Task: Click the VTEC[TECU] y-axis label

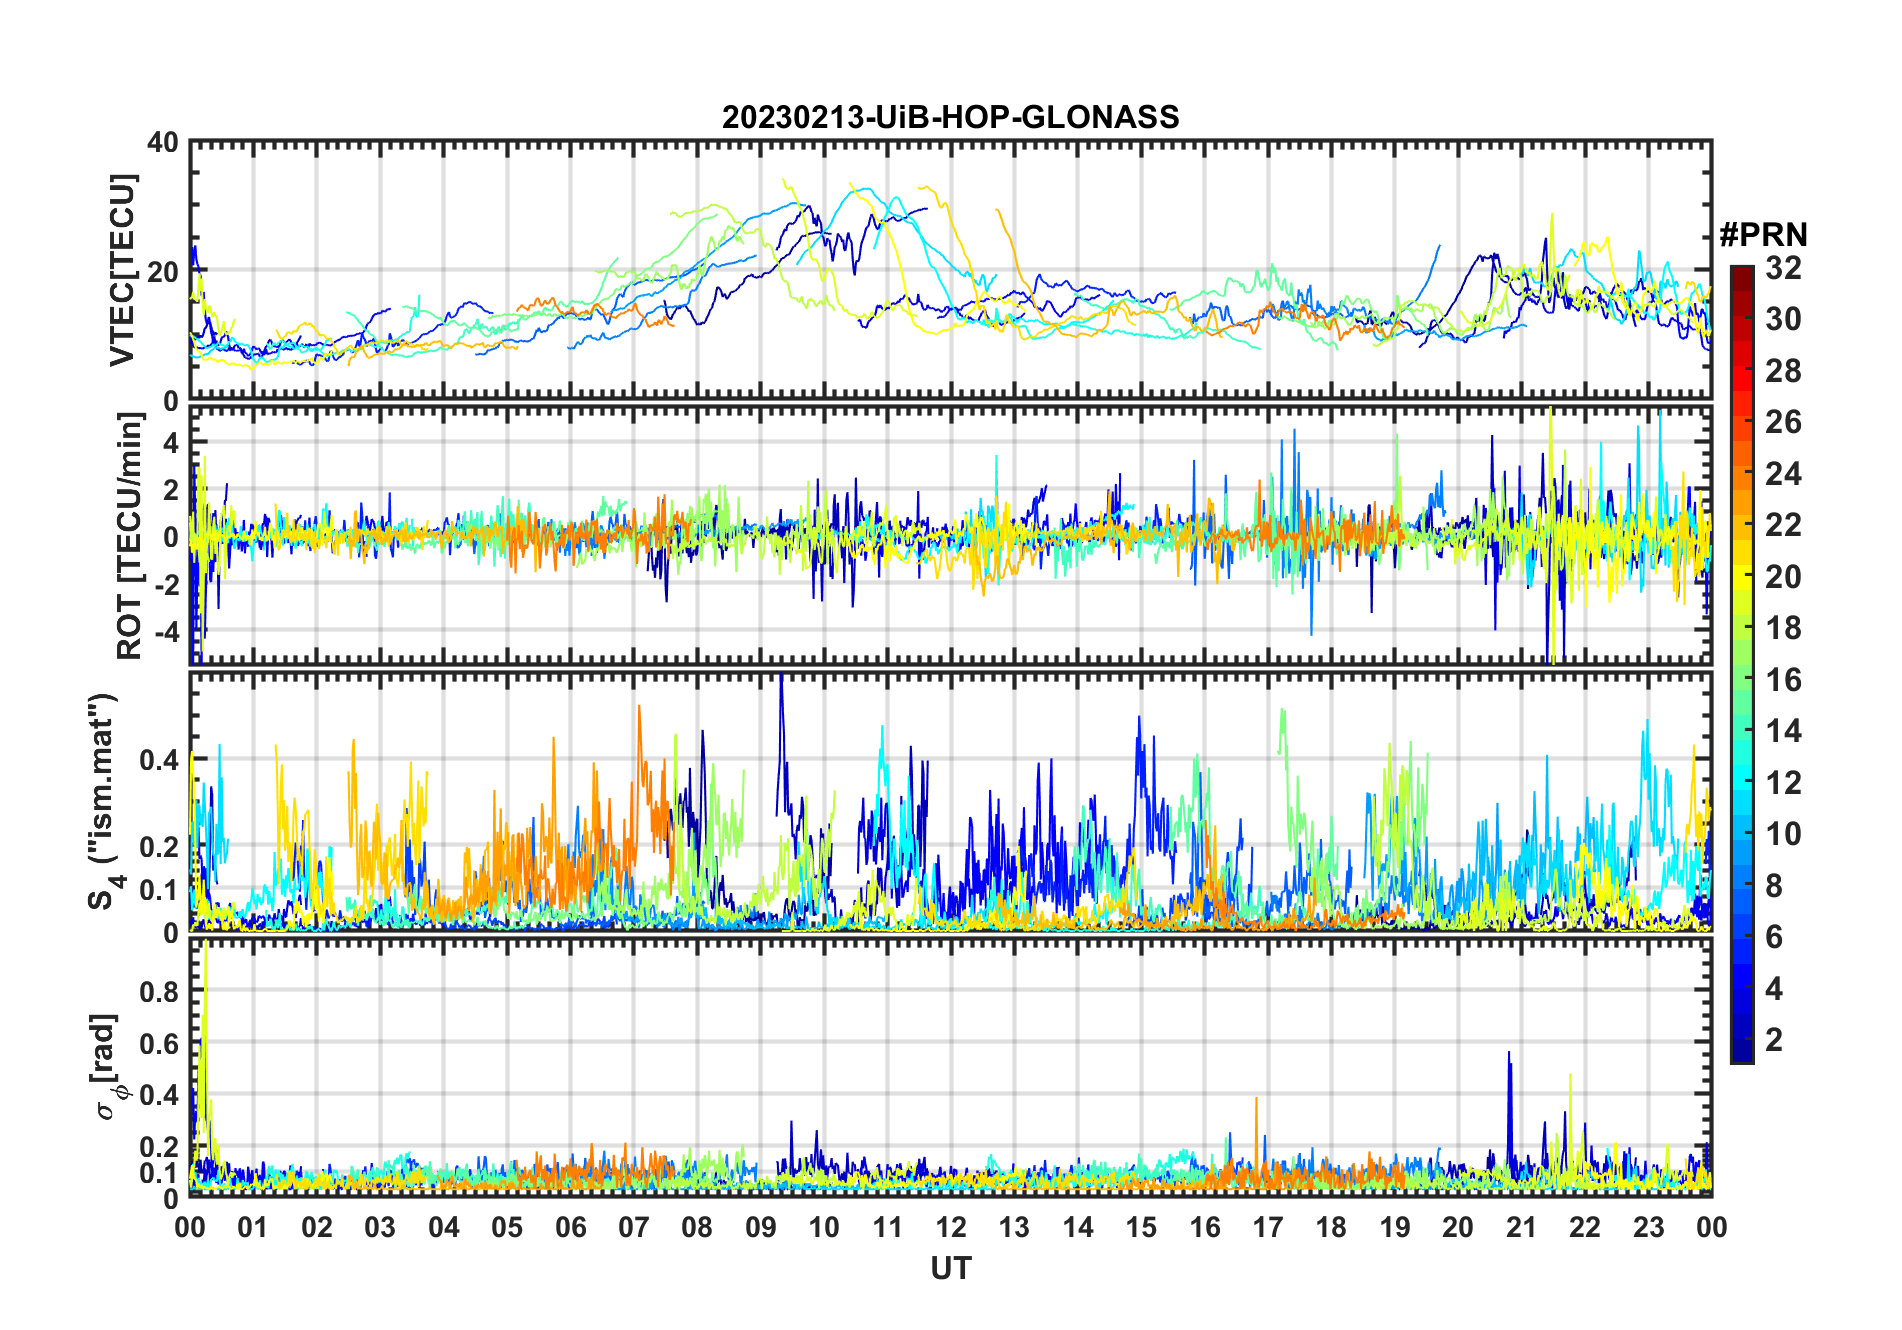Action: point(123,271)
